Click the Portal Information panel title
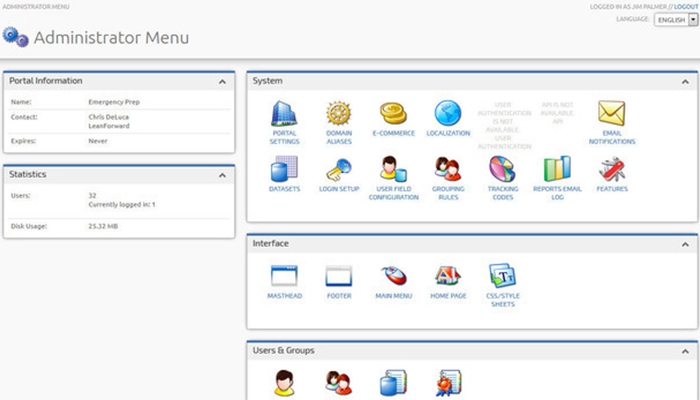The image size is (700, 400). point(46,81)
